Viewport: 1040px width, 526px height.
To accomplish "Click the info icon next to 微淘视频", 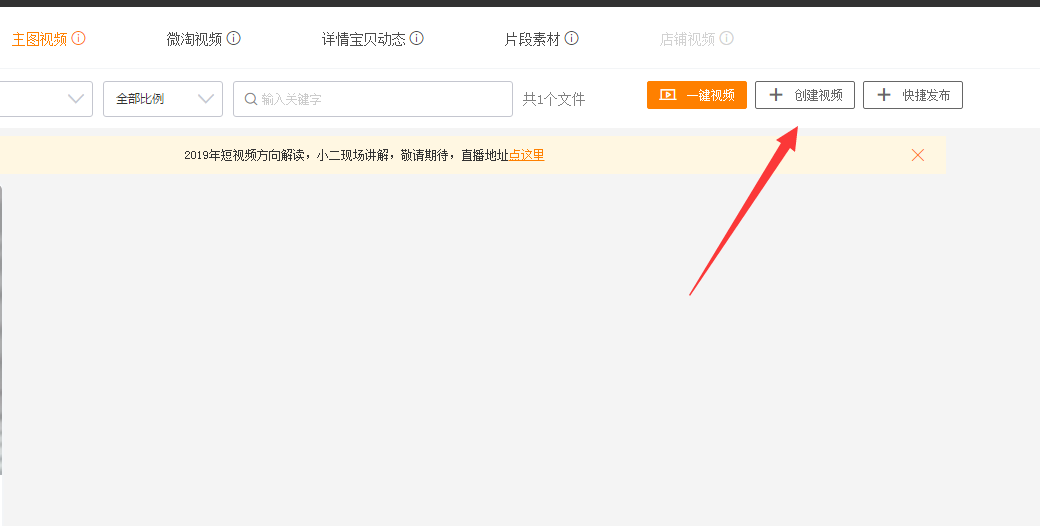I will click(x=234, y=39).
